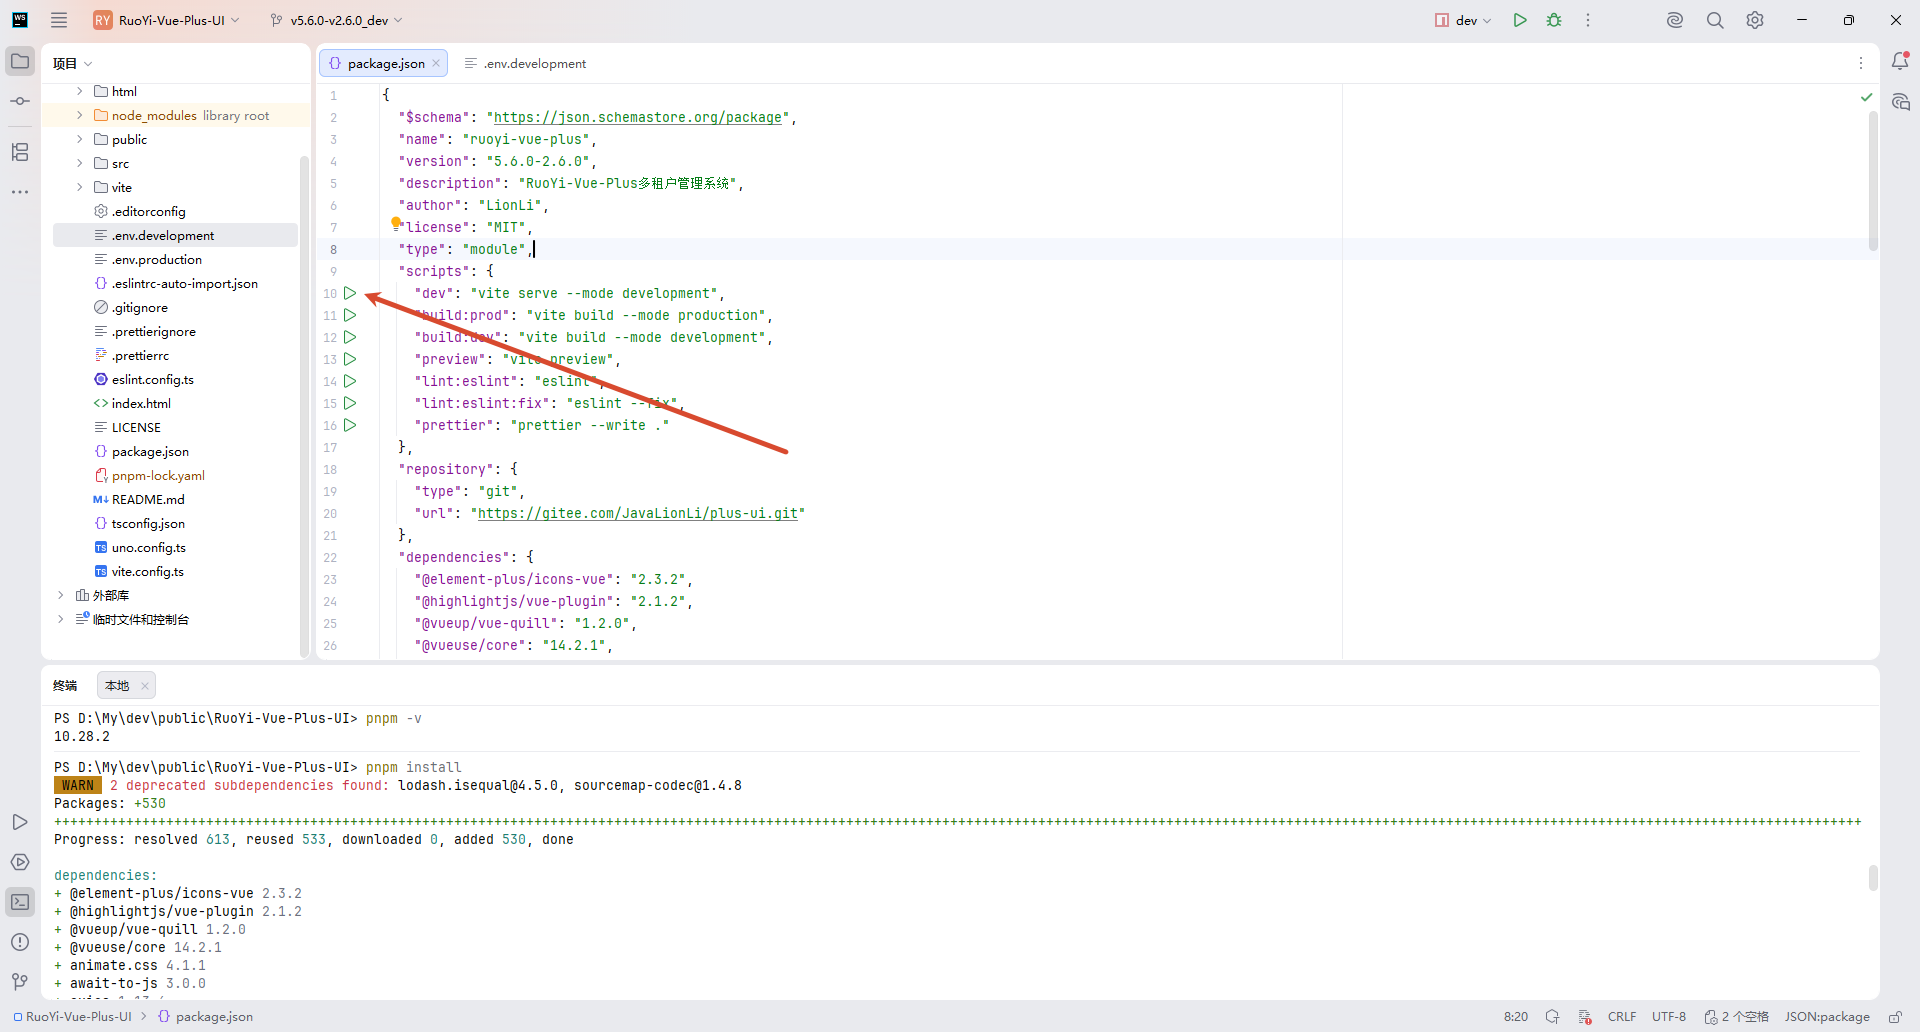
Task: Open the Problems tool window icon
Action: 20,942
